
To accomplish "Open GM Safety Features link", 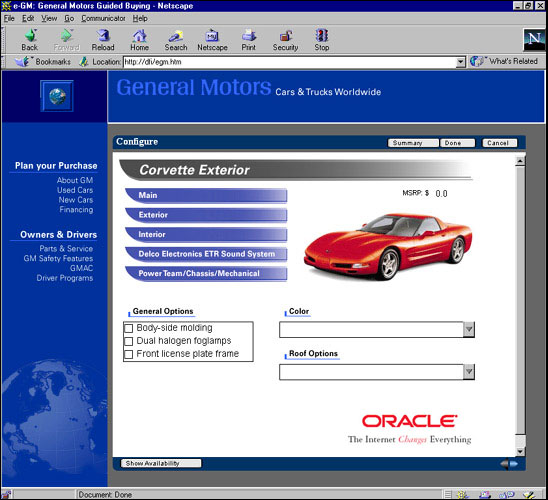I will (58, 259).
